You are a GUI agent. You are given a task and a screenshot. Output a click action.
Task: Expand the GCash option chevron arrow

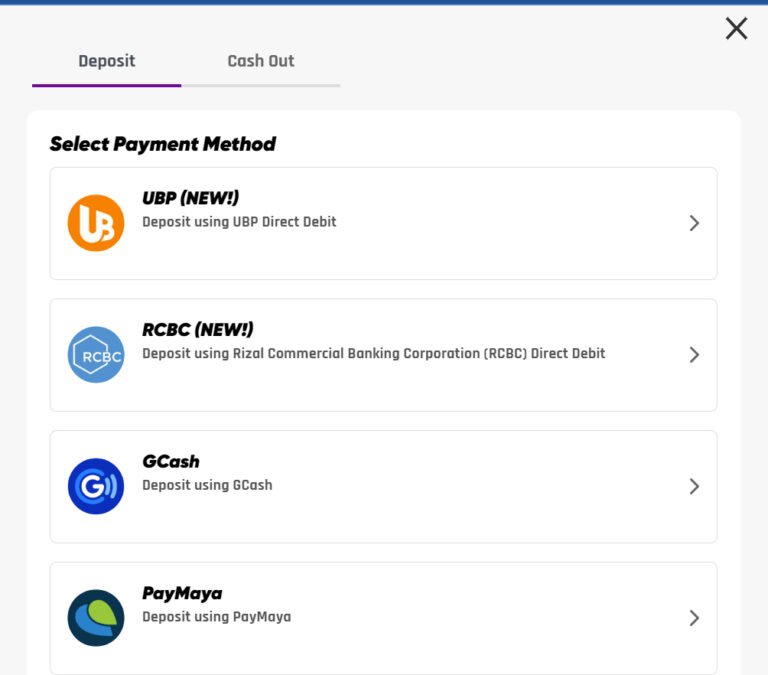(694, 487)
